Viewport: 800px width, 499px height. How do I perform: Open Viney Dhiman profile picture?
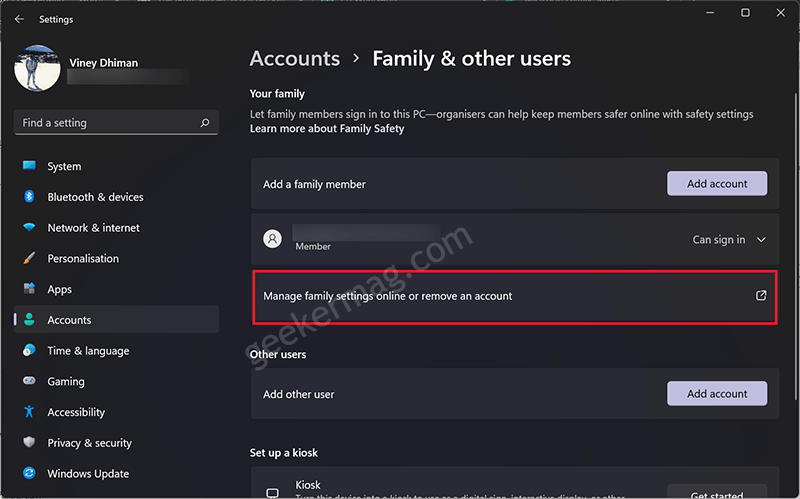click(x=37, y=68)
